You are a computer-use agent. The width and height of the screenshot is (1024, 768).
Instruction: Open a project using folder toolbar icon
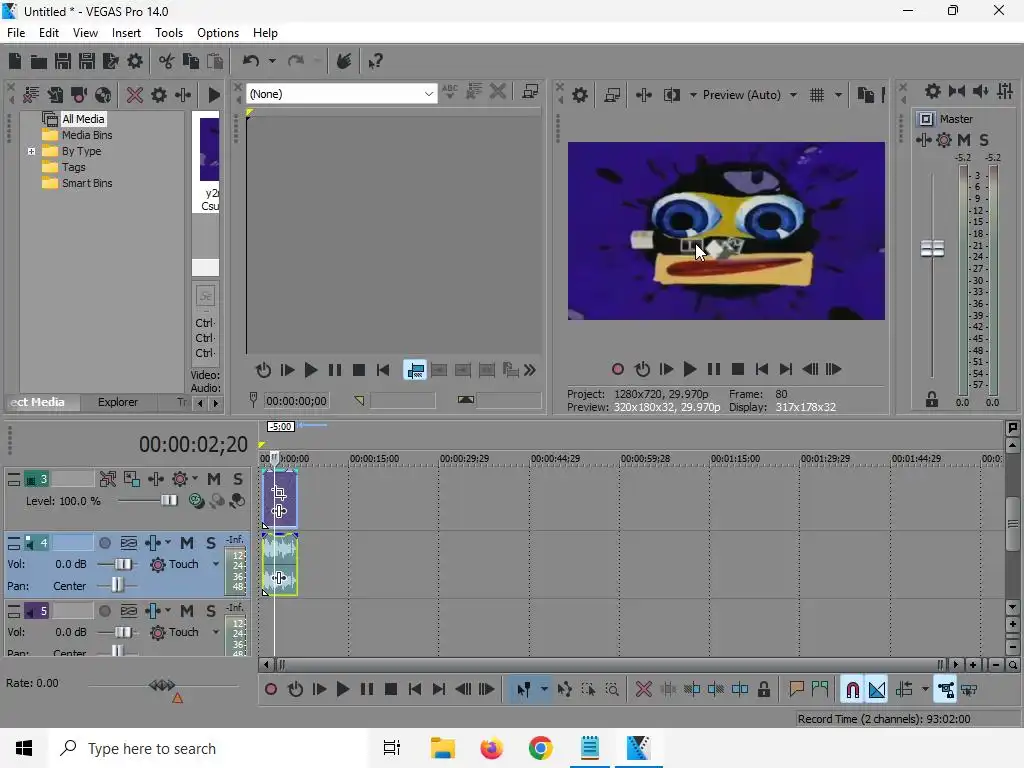point(39,61)
